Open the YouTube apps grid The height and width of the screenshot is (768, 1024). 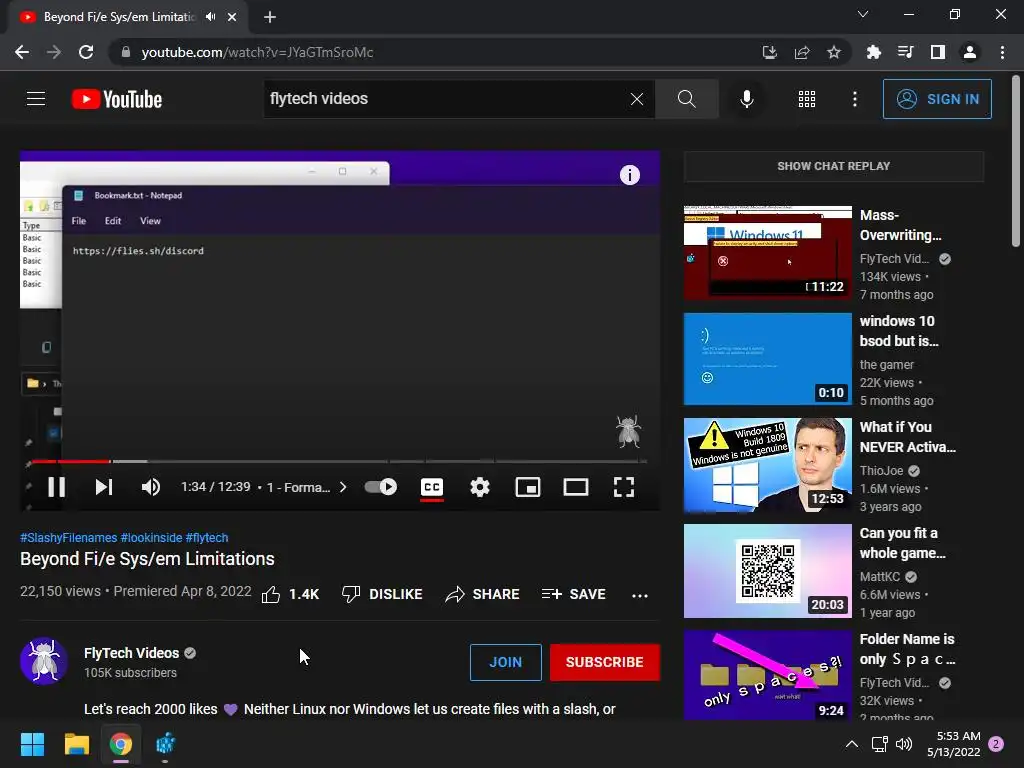coord(807,99)
